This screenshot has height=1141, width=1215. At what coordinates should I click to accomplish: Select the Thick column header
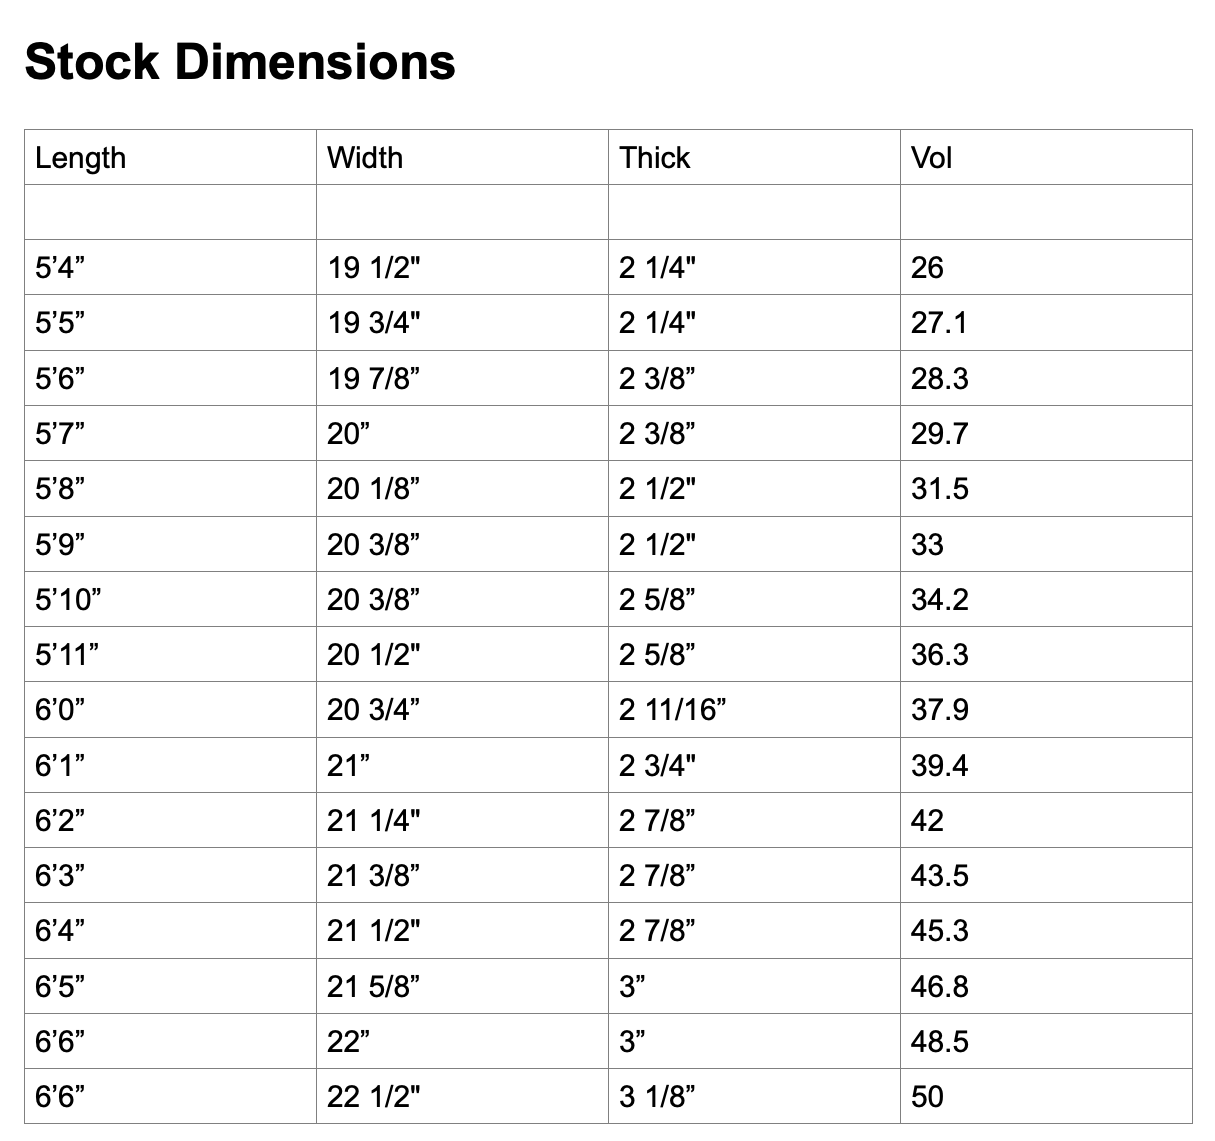click(655, 158)
